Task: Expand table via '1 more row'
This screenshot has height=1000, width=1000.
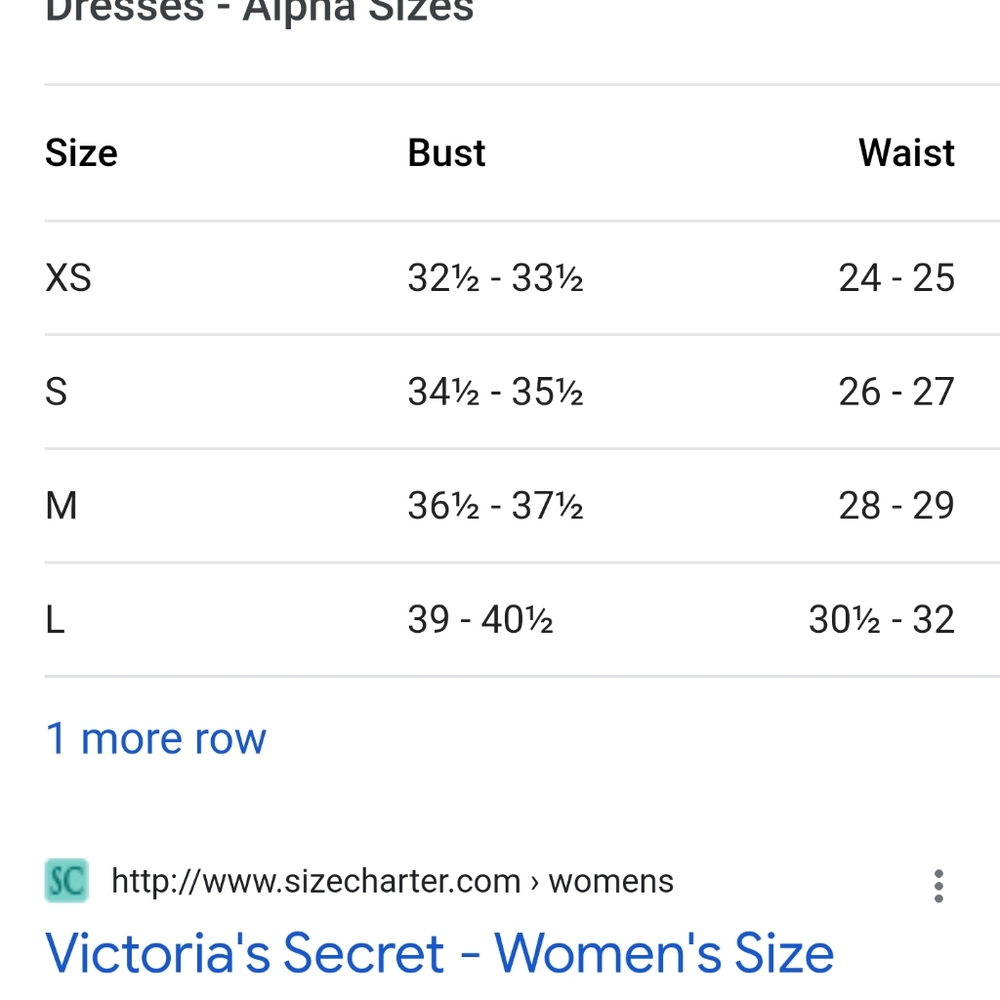Action: [156, 739]
